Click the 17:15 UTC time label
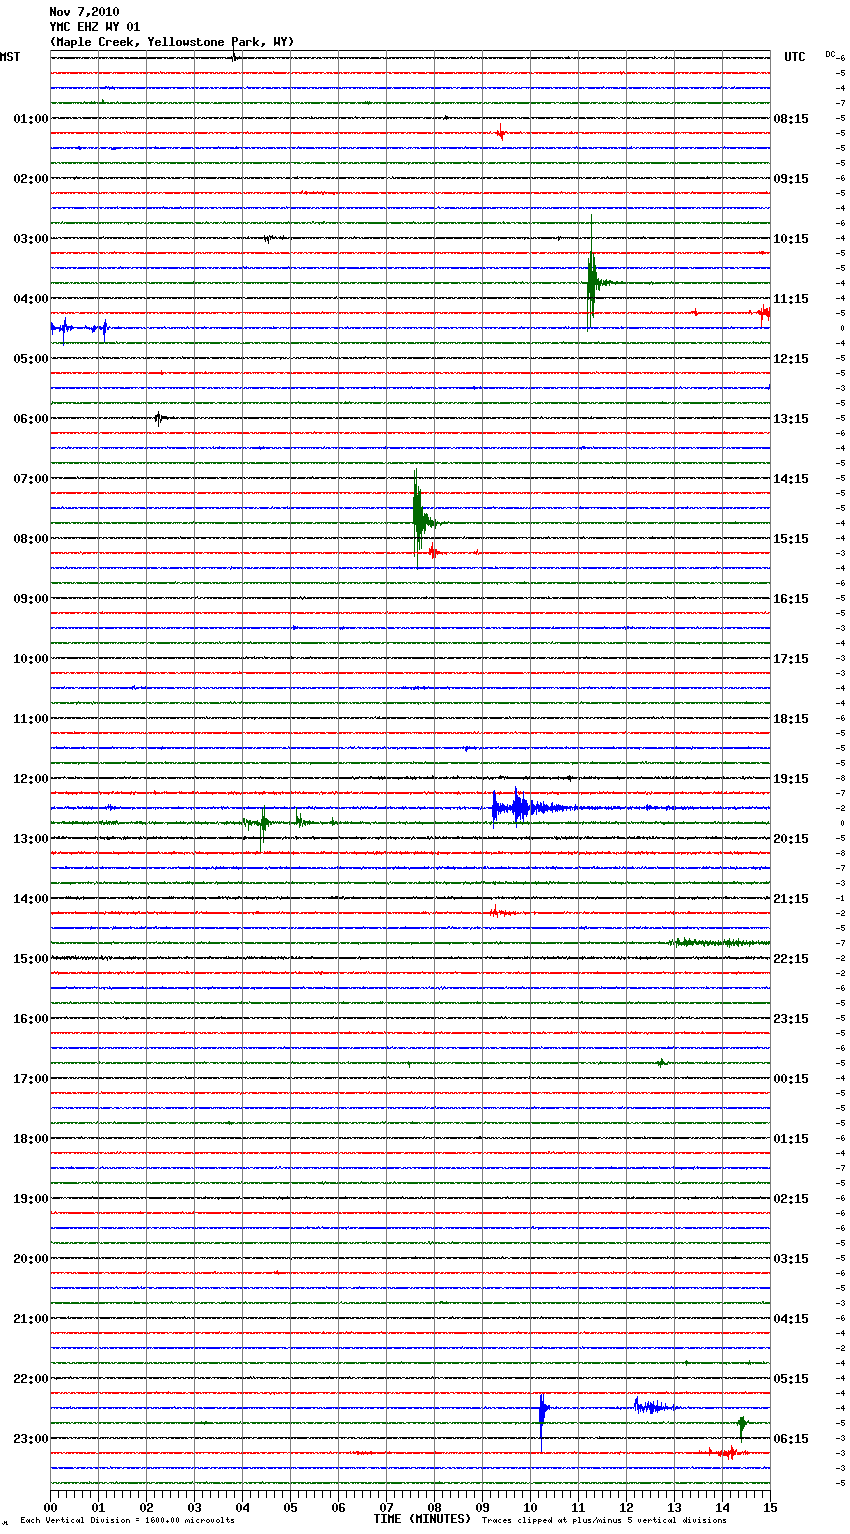 point(791,659)
